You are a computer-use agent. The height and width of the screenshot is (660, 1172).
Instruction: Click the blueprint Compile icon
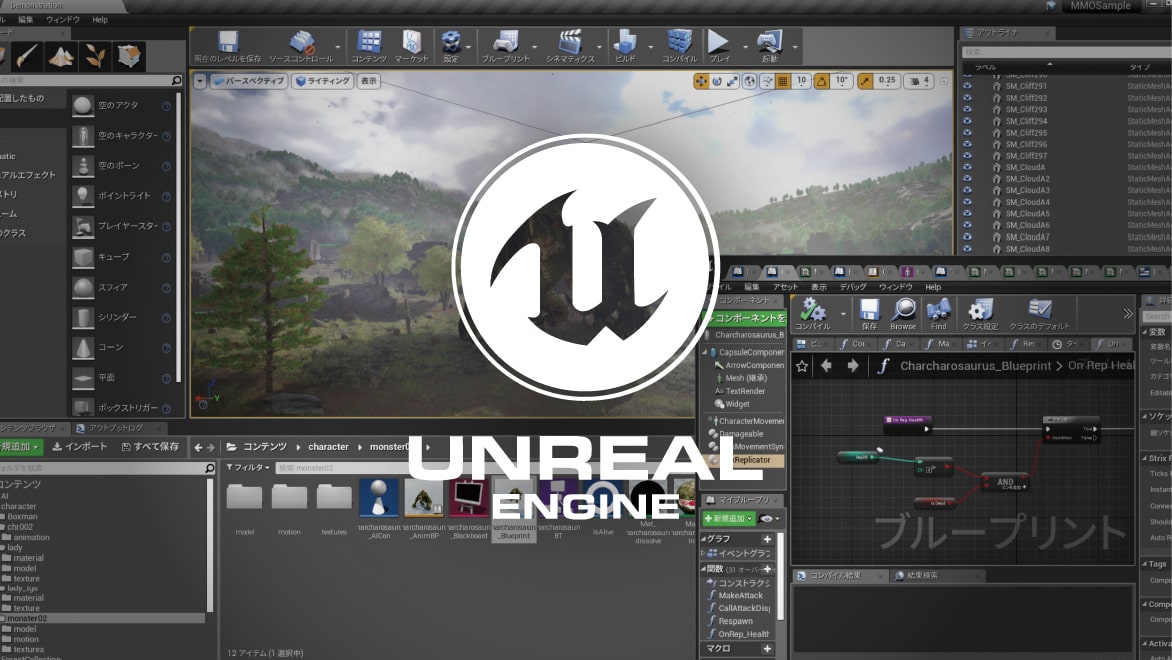click(x=812, y=312)
